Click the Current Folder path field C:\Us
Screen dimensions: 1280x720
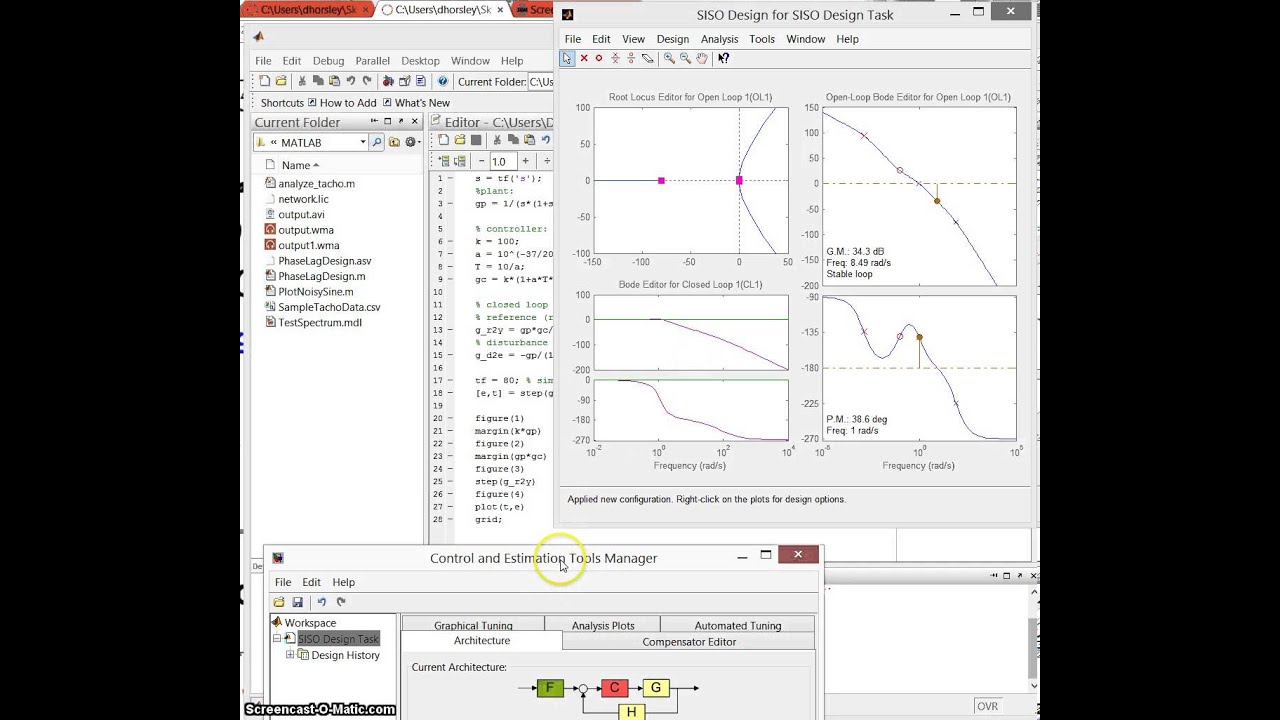tap(541, 82)
